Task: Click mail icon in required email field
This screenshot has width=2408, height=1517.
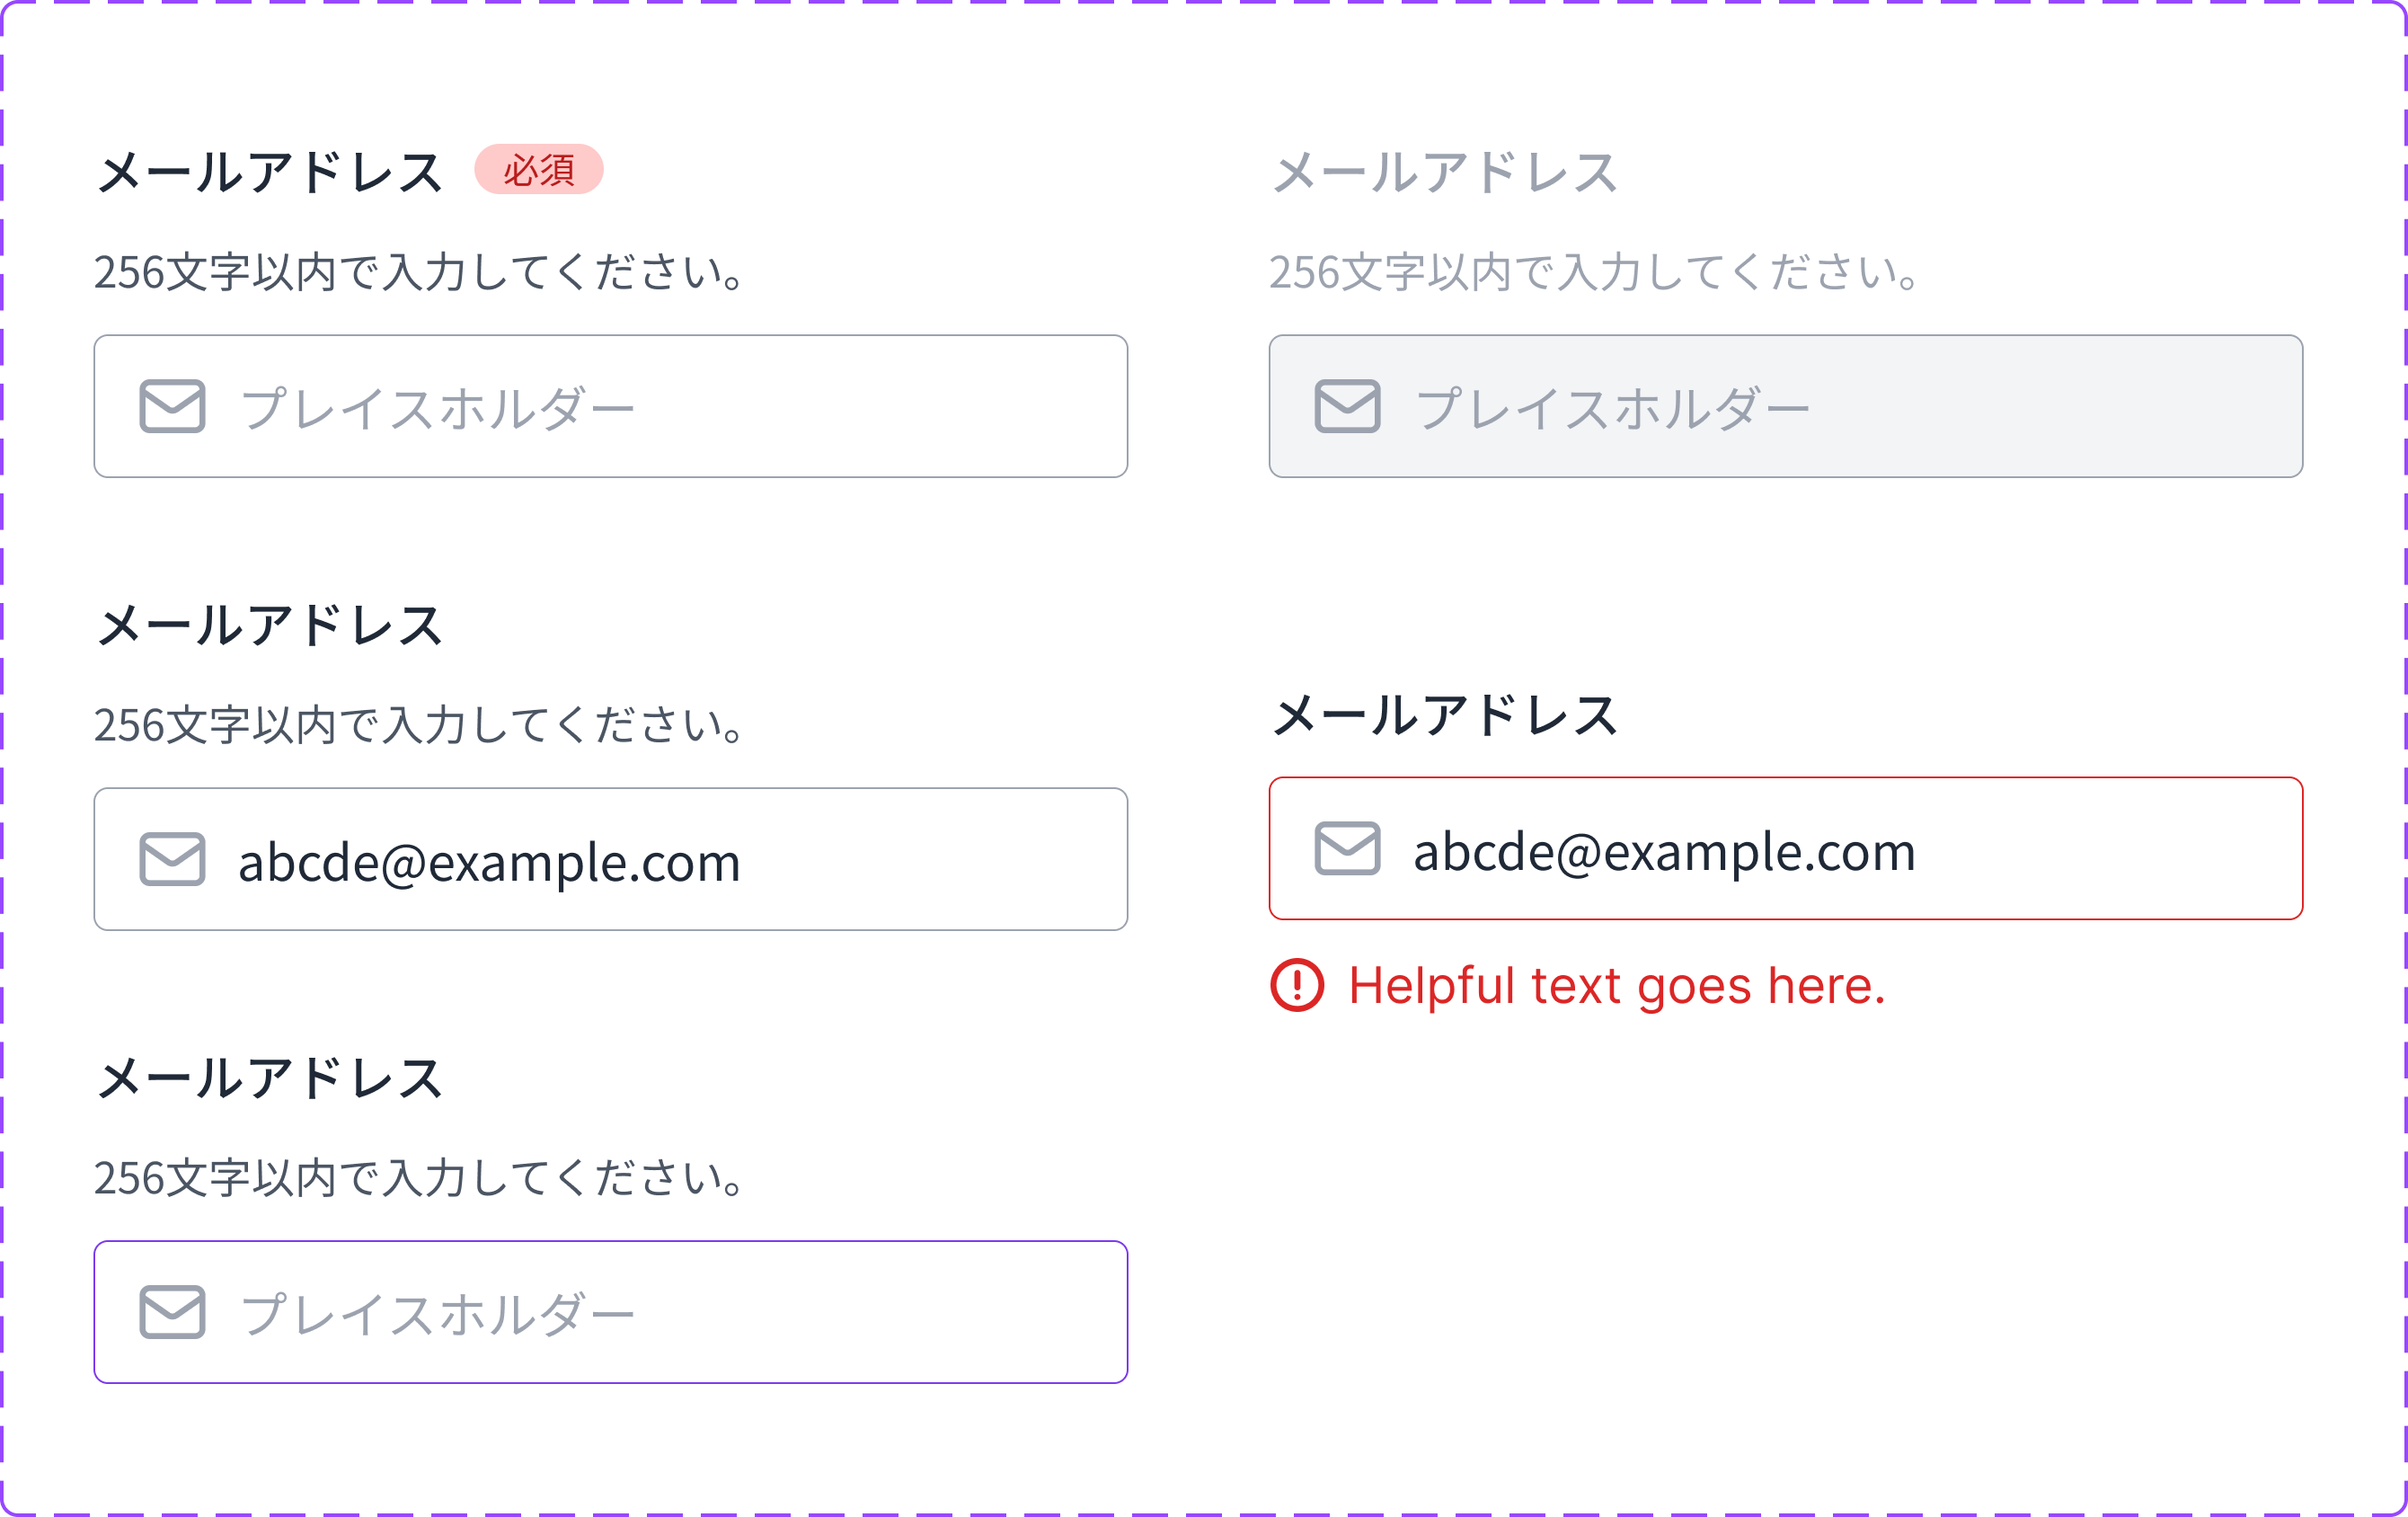Action: click(x=172, y=406)
